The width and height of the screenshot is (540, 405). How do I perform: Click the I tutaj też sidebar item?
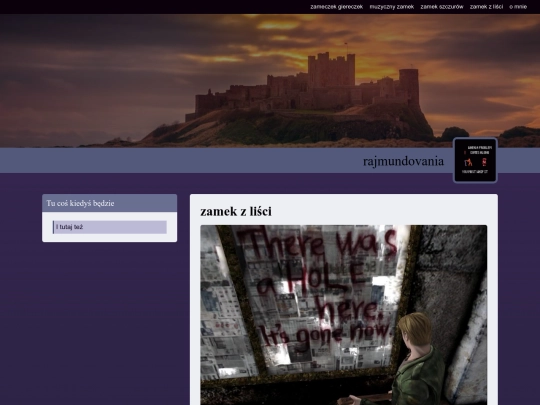(x=110, y=227)
